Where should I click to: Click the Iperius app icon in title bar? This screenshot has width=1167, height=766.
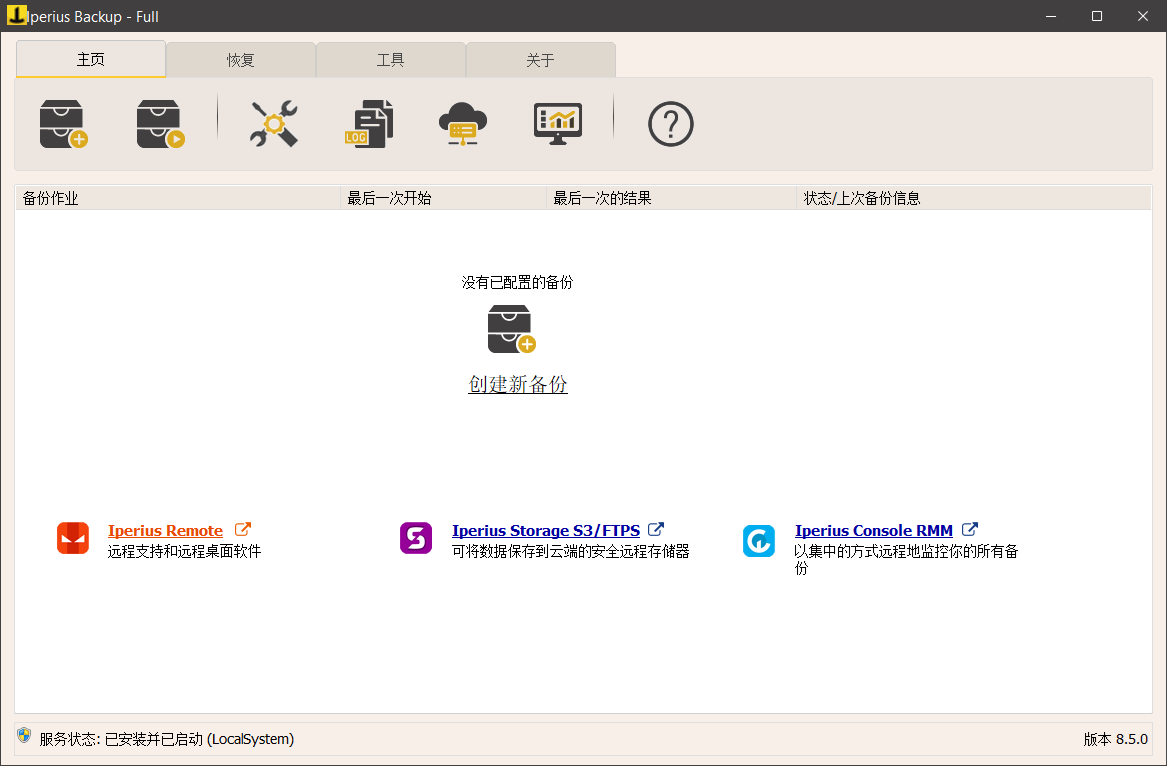tap(16, 16)
